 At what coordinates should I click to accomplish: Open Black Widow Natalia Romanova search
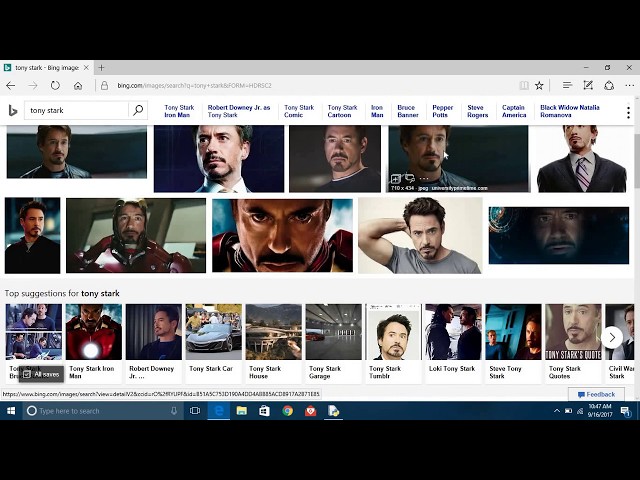pyautogui.click(x=570, y=111)
